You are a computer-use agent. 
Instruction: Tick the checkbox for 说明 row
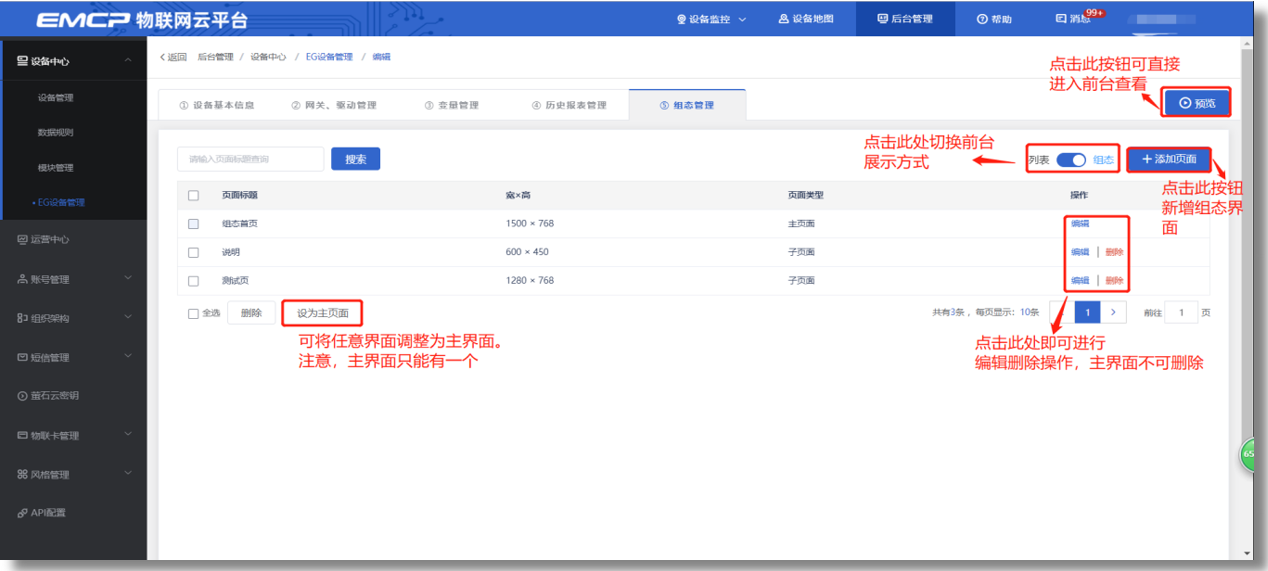194,252
